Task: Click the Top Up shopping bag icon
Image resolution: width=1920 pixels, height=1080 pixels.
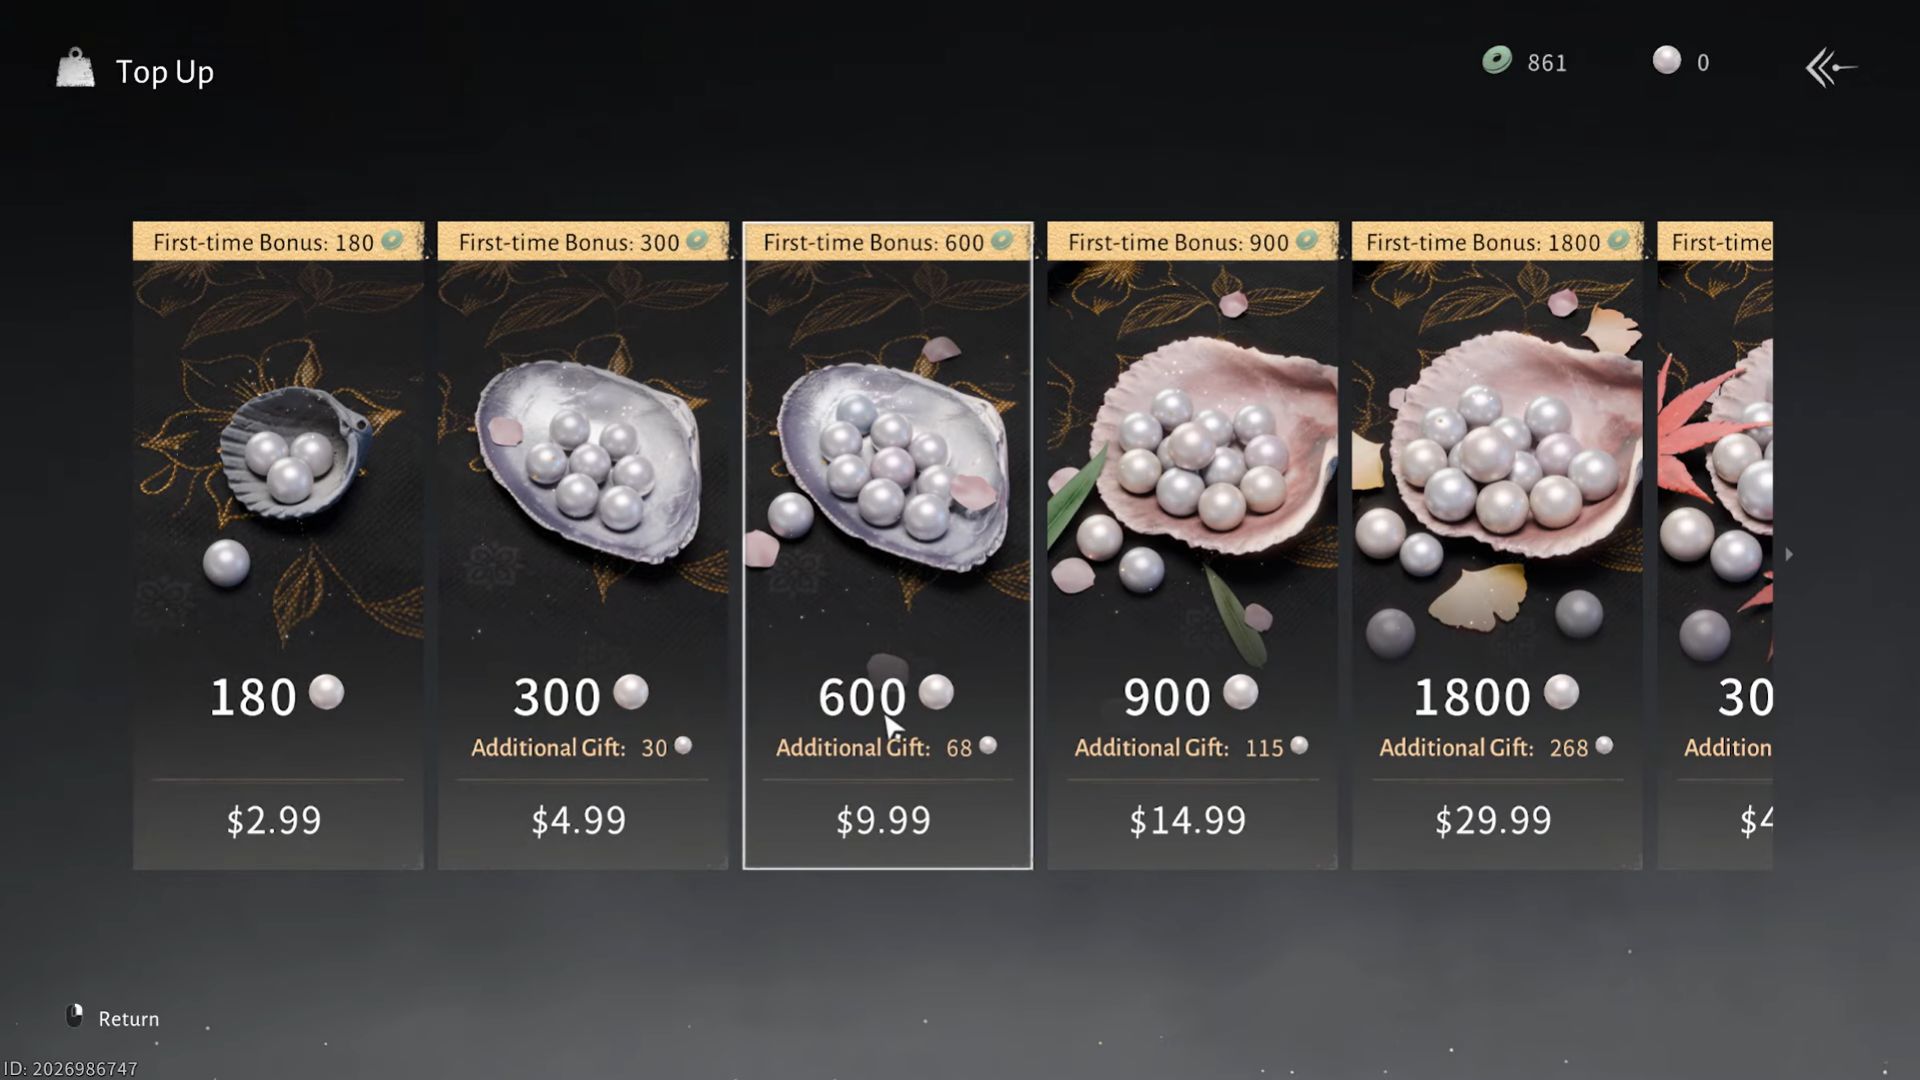Action: 75,69
